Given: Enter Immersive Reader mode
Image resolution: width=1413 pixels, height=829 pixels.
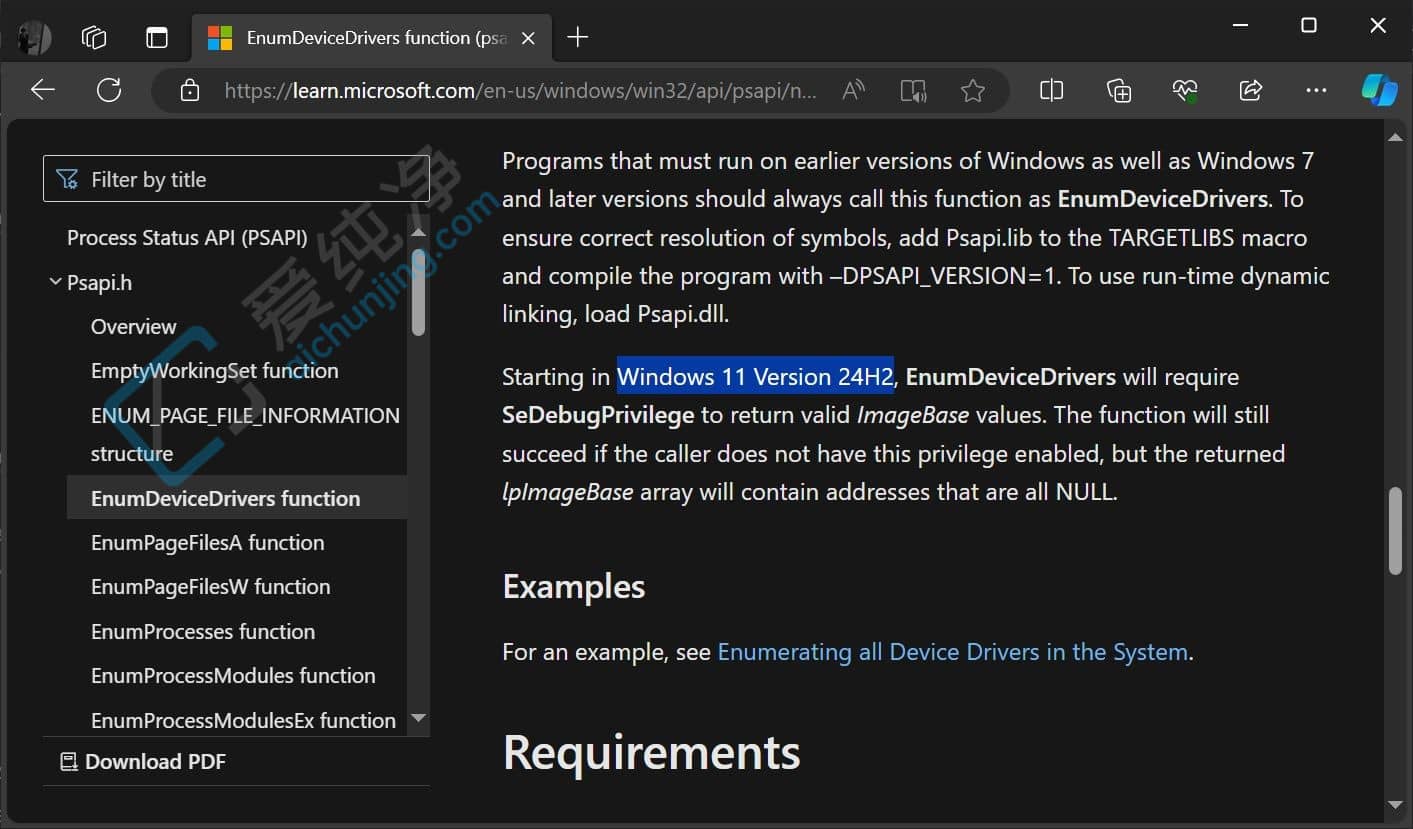Looking at the screenshot, I should point(913,90).
